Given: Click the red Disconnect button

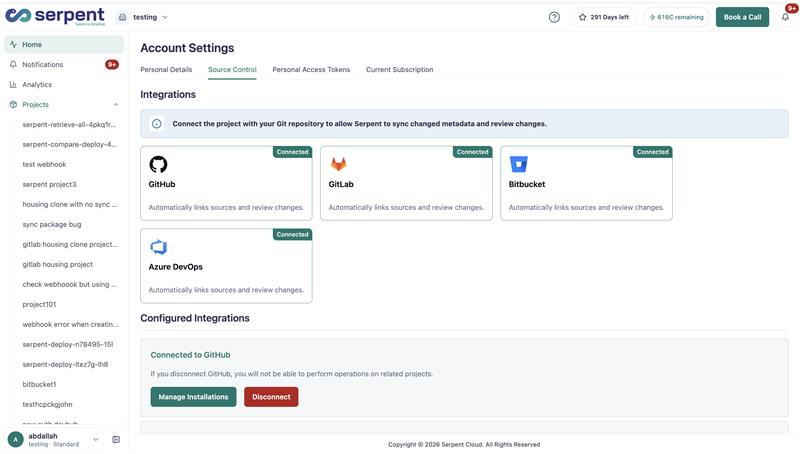Looking at the screenshot, I should (x=271, y=397).
